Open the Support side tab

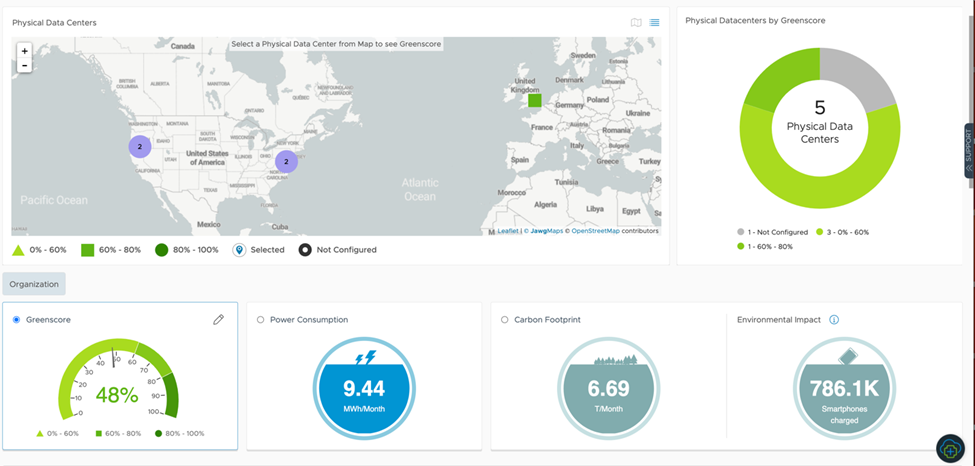968,151
